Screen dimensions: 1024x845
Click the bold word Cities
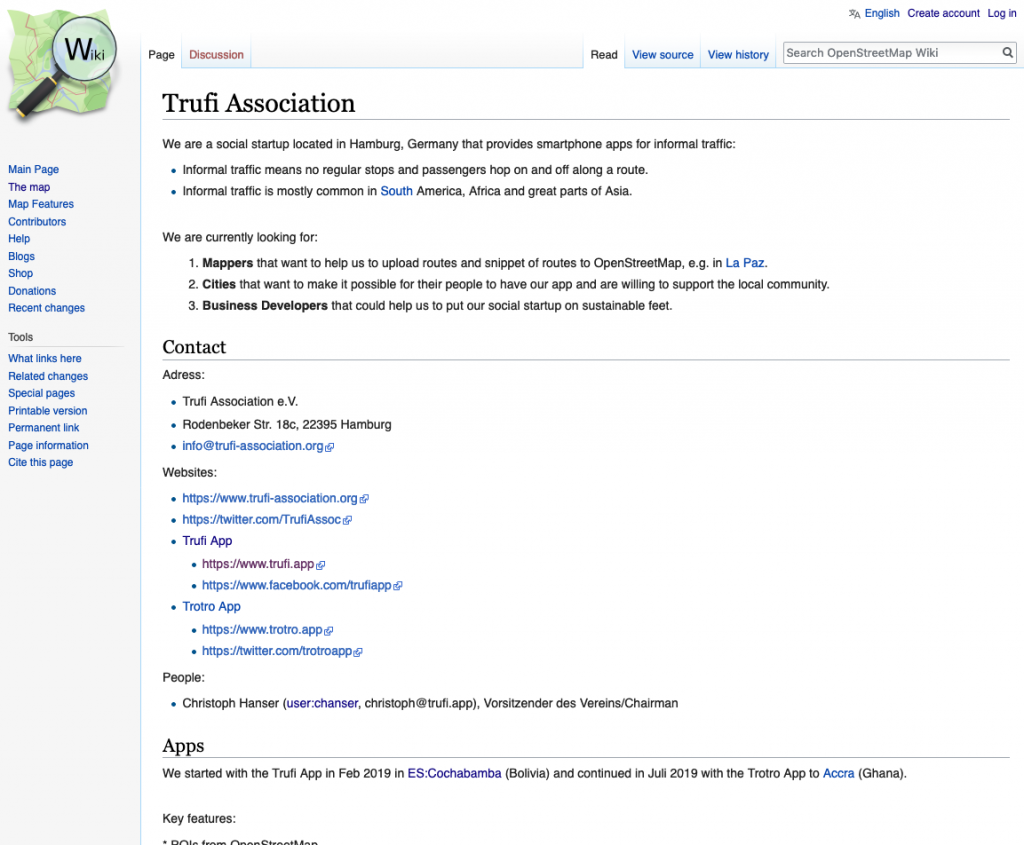[x=219, y=284]
